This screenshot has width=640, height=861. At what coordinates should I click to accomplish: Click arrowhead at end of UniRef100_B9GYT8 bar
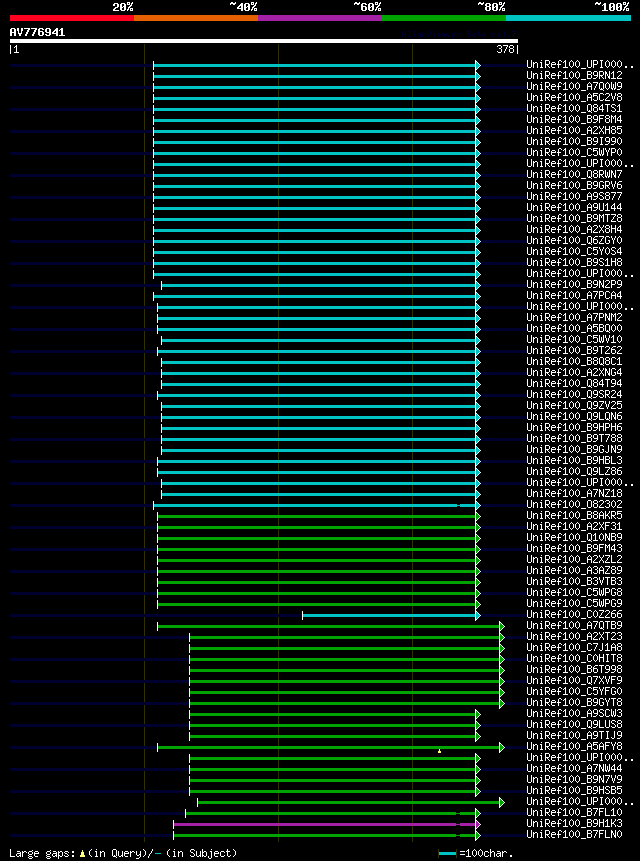click(502, 703)
